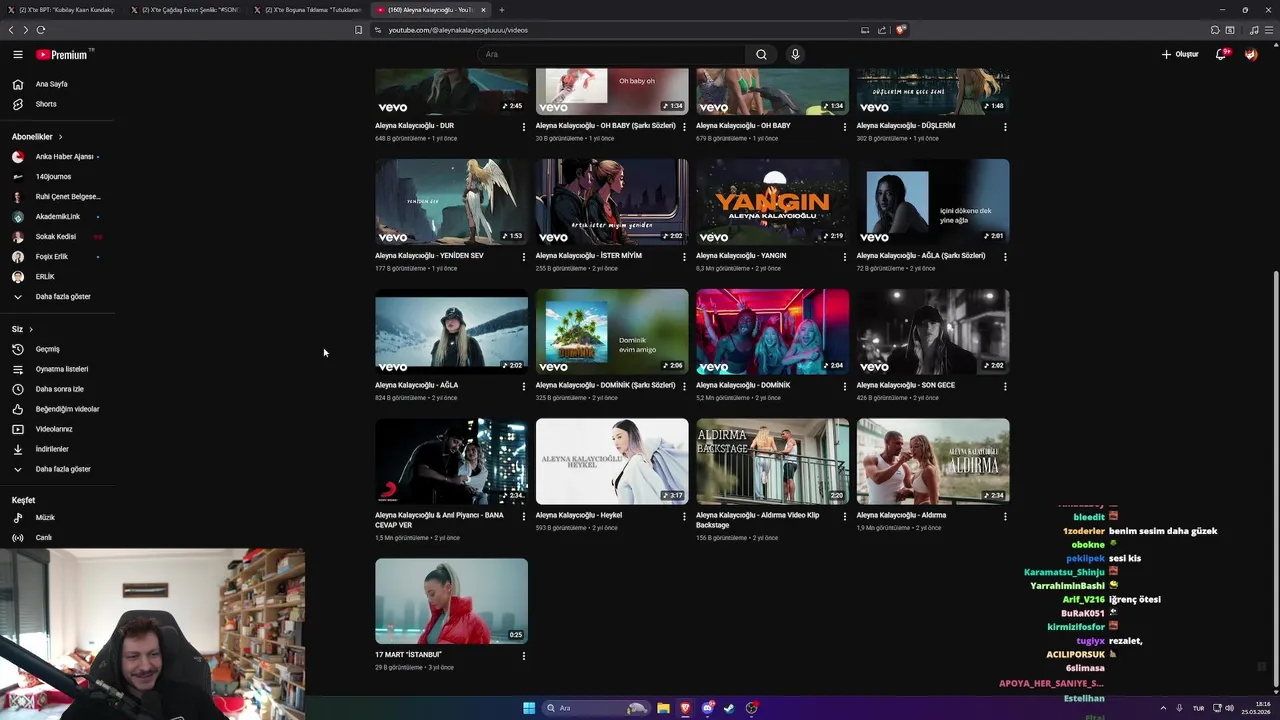Image resolution: width=1280 pixels, height=720 pixels.
Task: Start voice search with microphone icon
Action: pyautogui.click(x=795, y=54)
